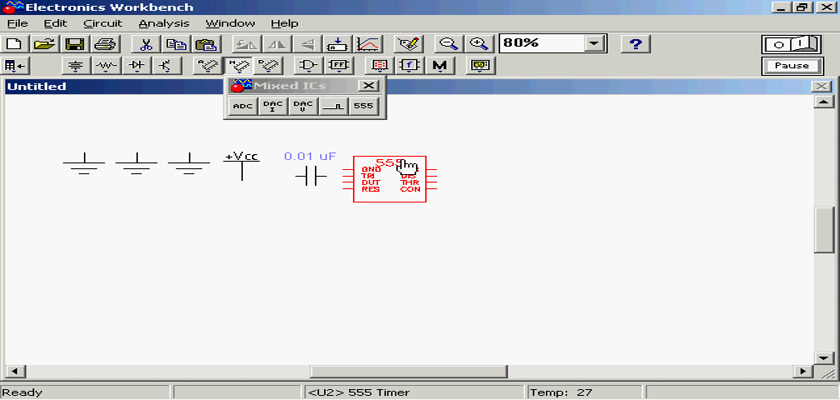Image resolution: width=840 pixels, height=400 pixels.
Task: Click the scroll up arrow
Action: [x=823, y=102]
